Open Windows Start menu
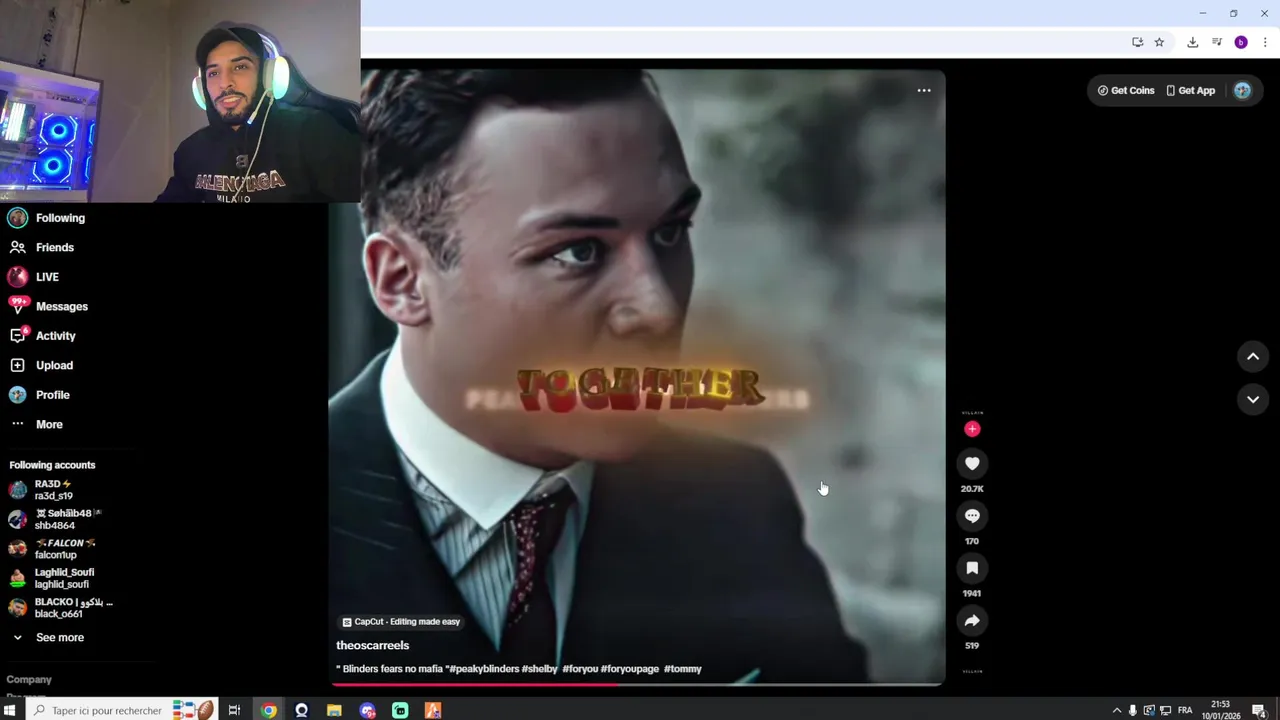Viewport: 1280px width, 720px height. [9, 711]
